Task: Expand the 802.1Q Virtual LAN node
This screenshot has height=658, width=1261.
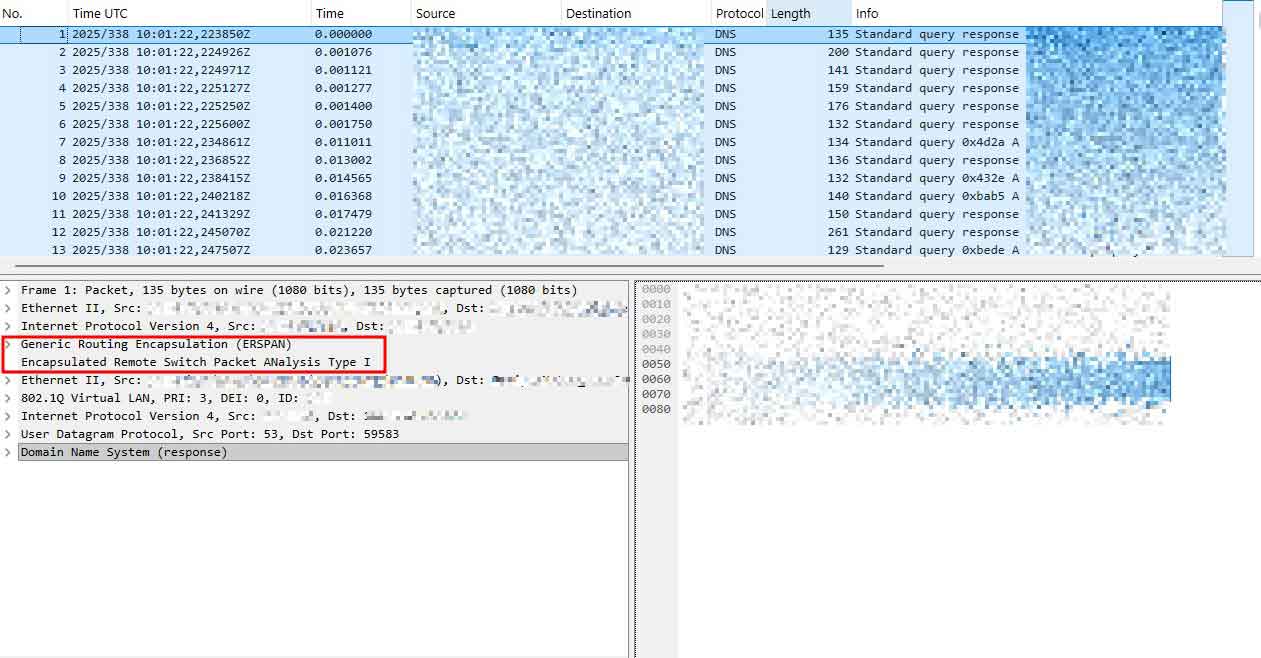Action: [8, 398]
